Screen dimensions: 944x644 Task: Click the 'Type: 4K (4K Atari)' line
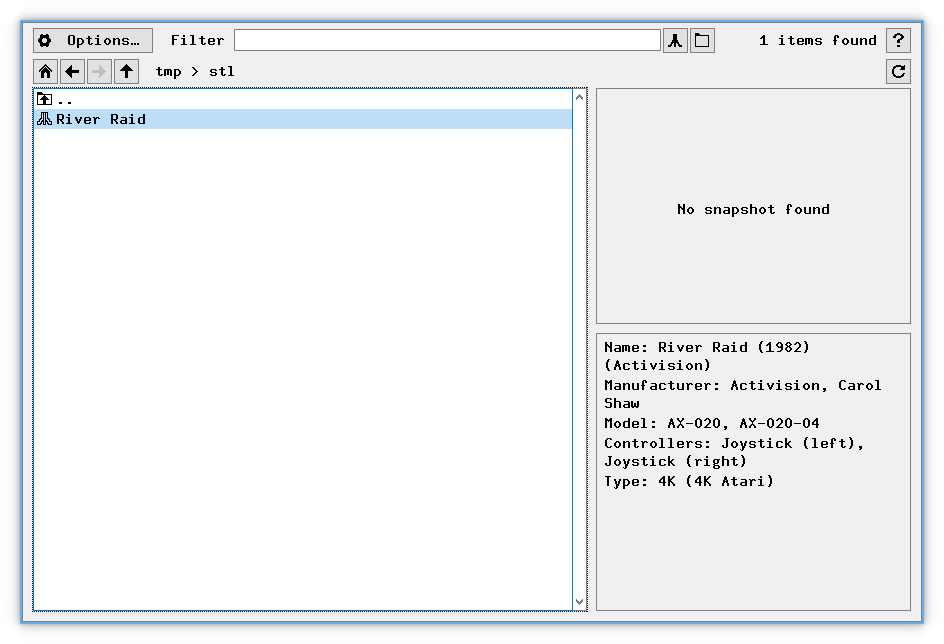[x=689, y=481]
